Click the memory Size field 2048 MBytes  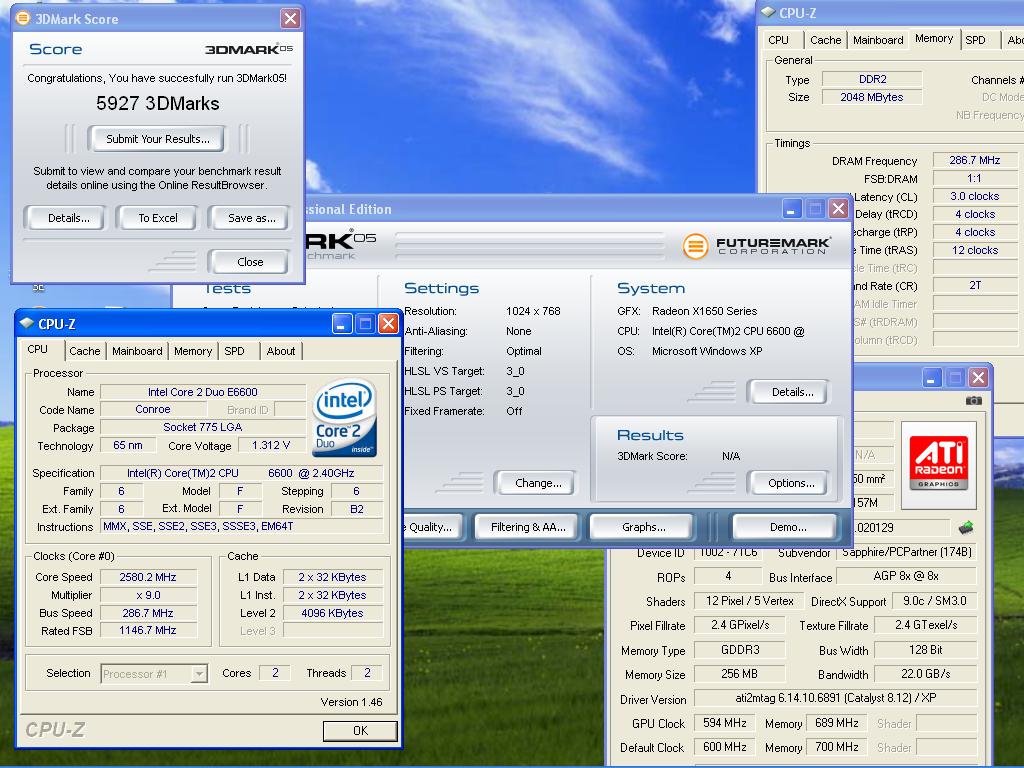872,97
